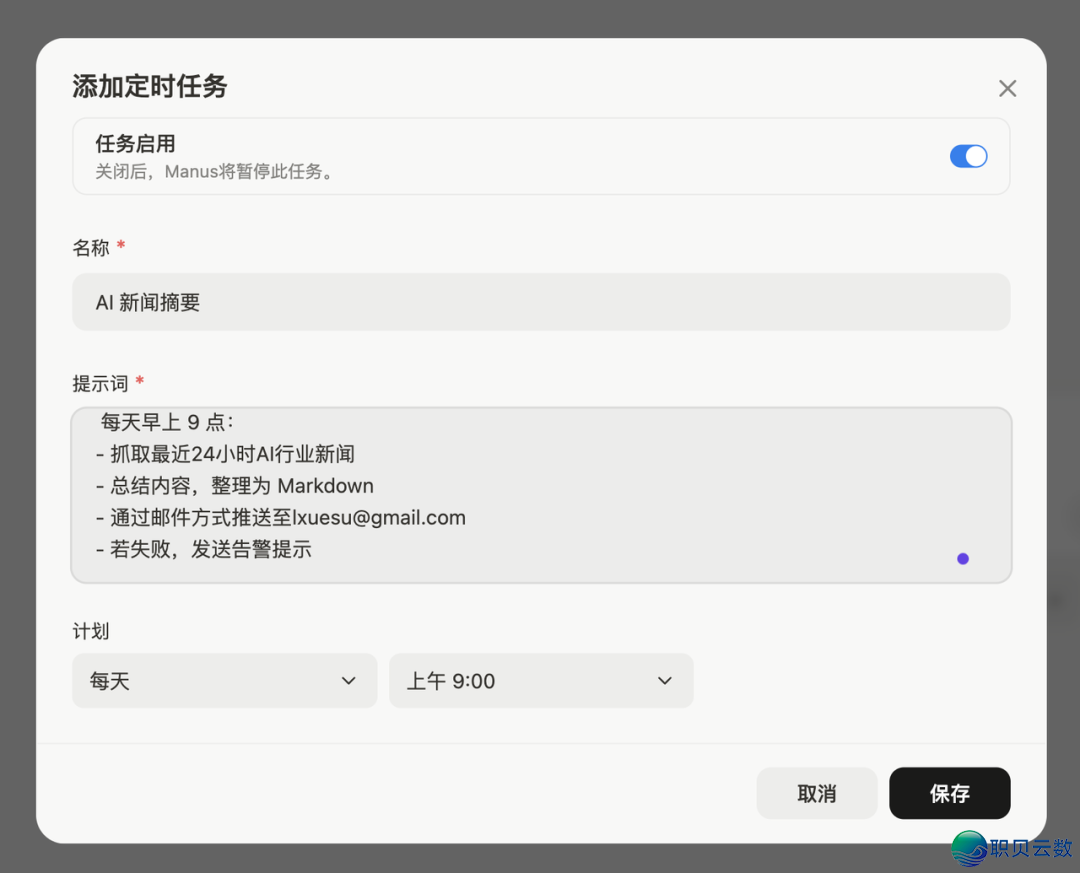This screenshot has width=1080, height=873.
Task: Click the Manus将暂停此任务 description text
Action: click(214, 172)
